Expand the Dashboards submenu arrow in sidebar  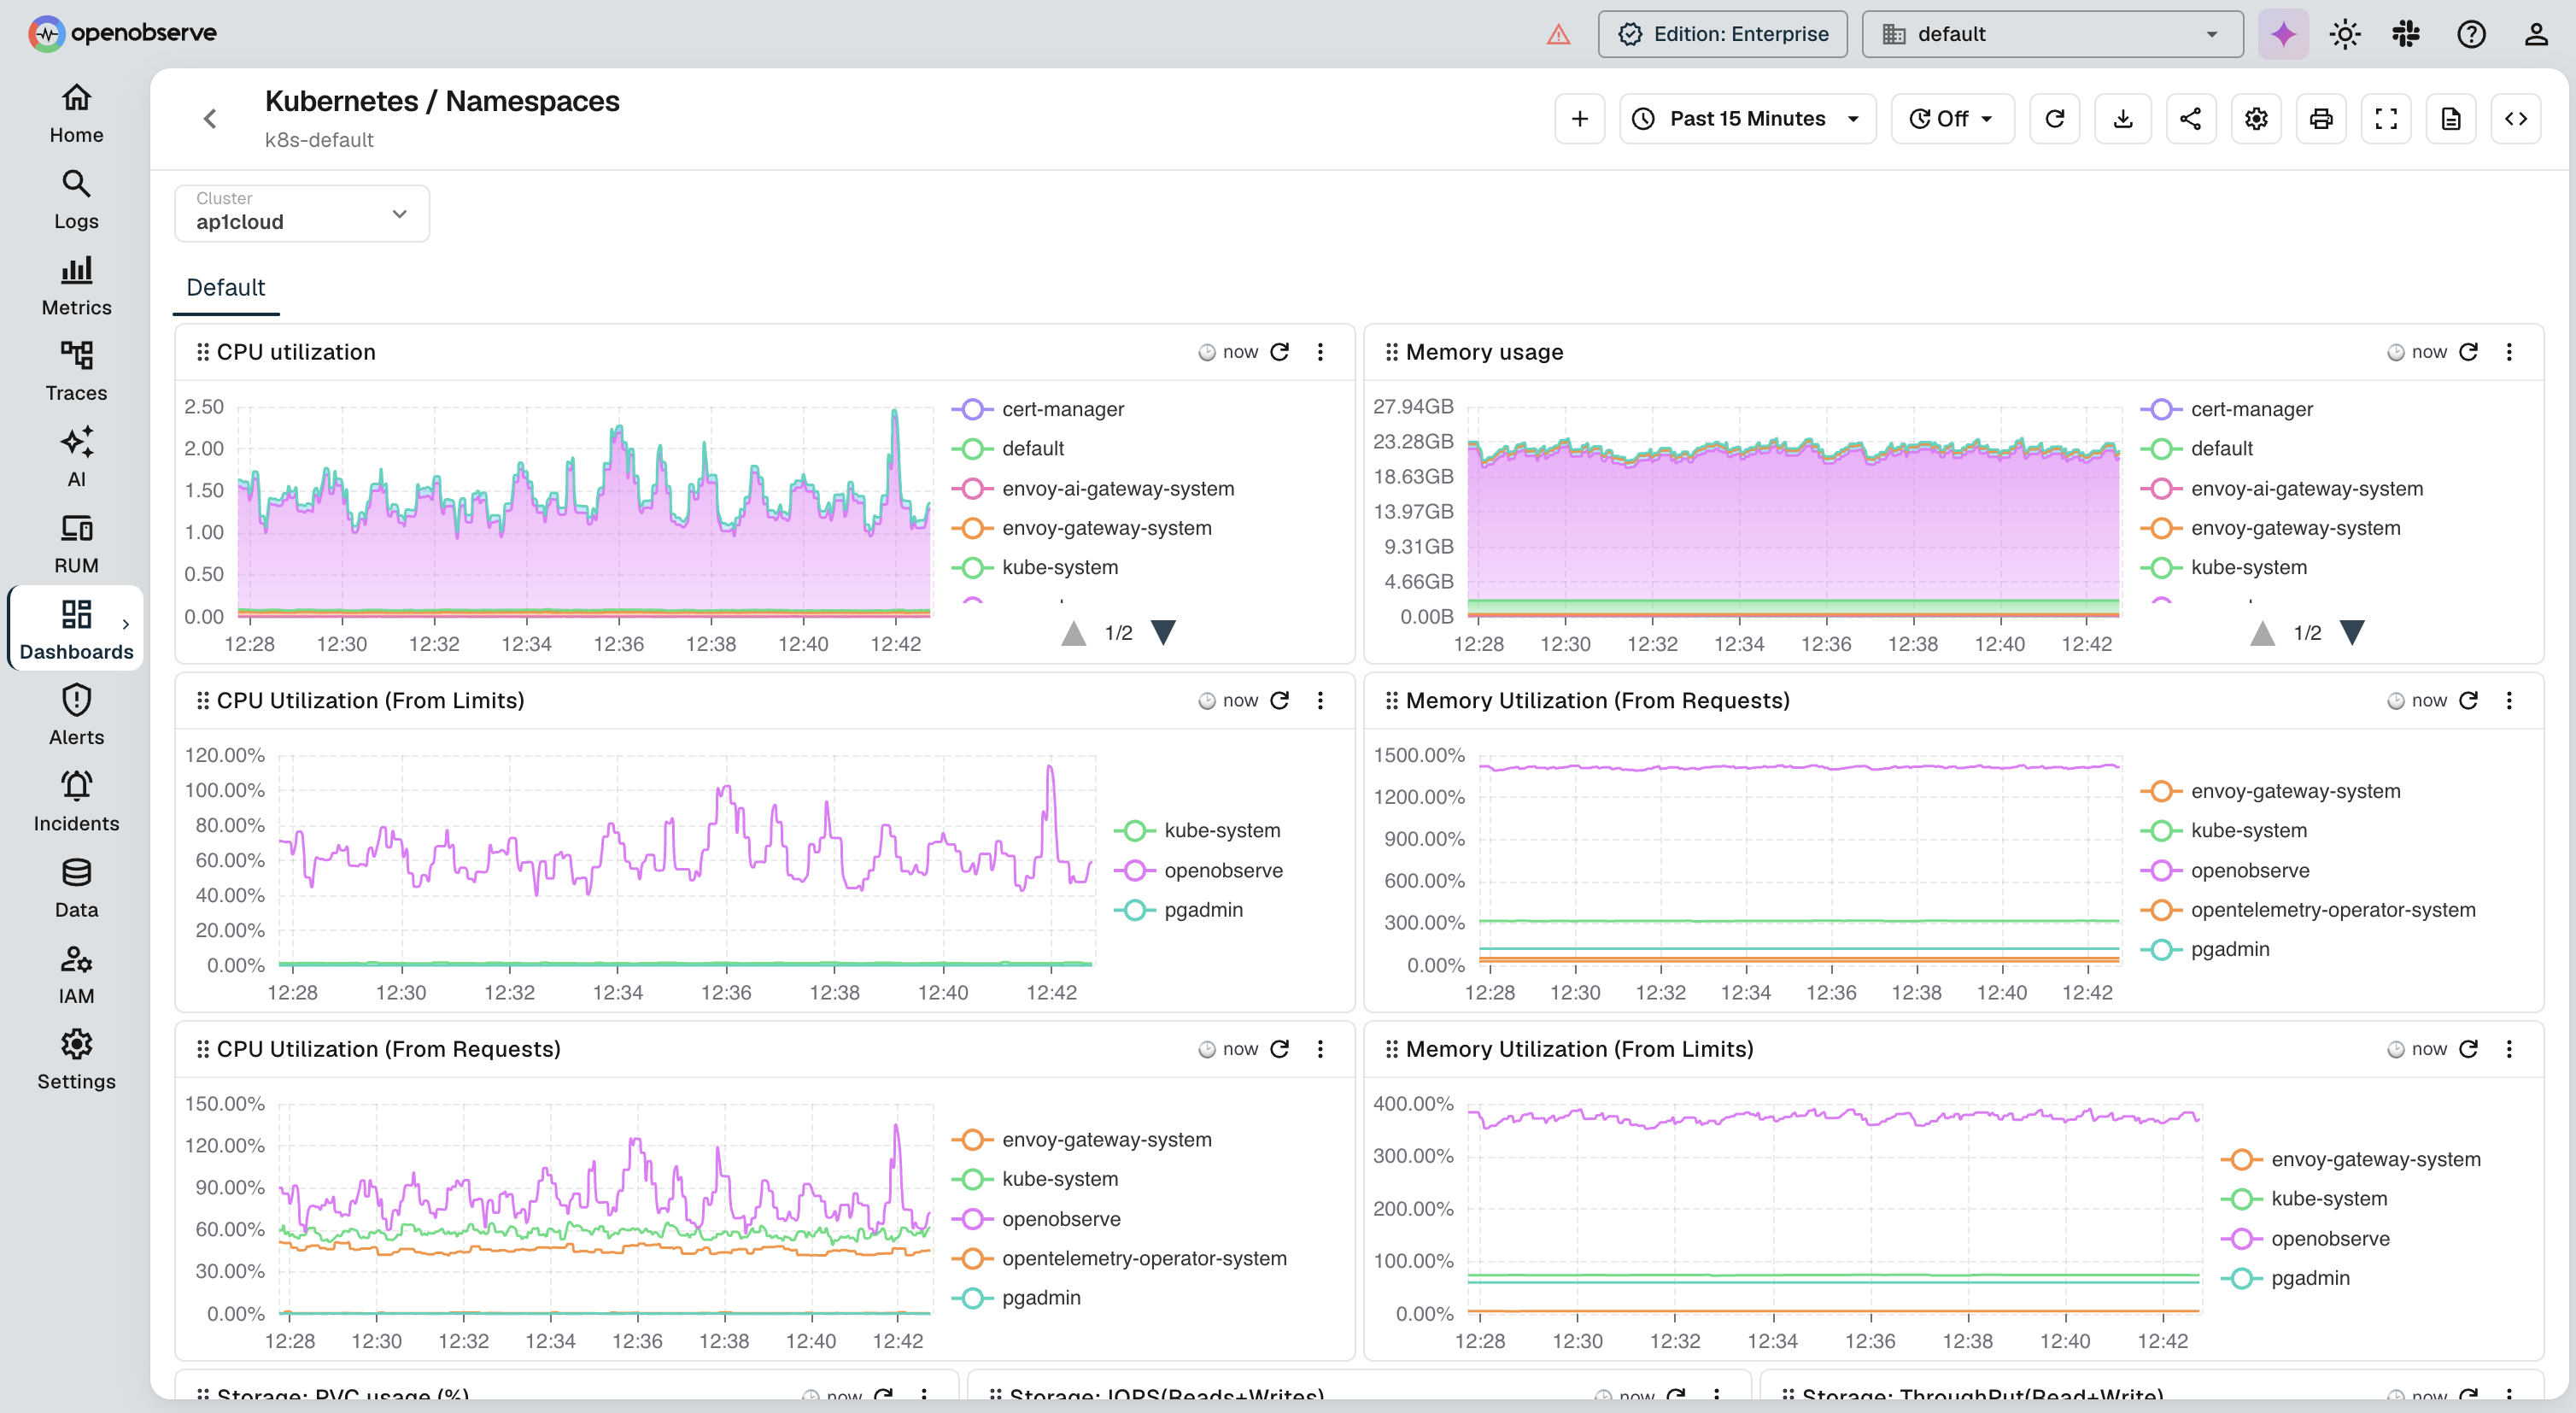point(126,624)
